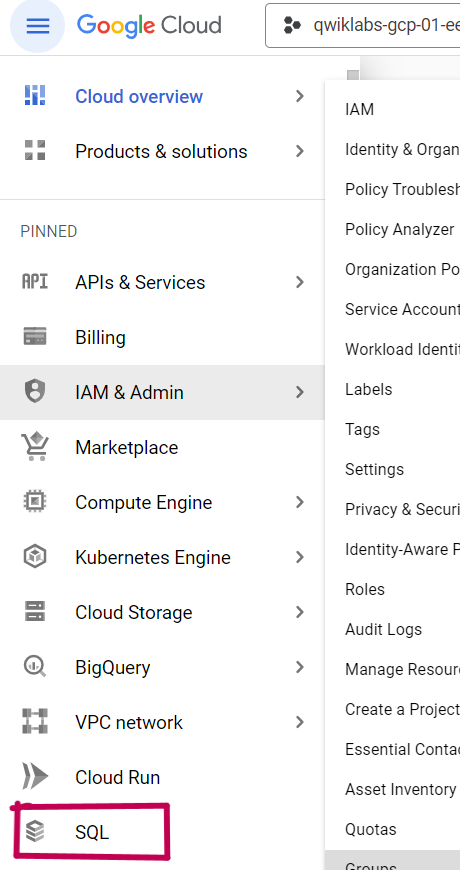Click the Cloud Run arrows icon
Screen dimensions: 460x870
35,776
